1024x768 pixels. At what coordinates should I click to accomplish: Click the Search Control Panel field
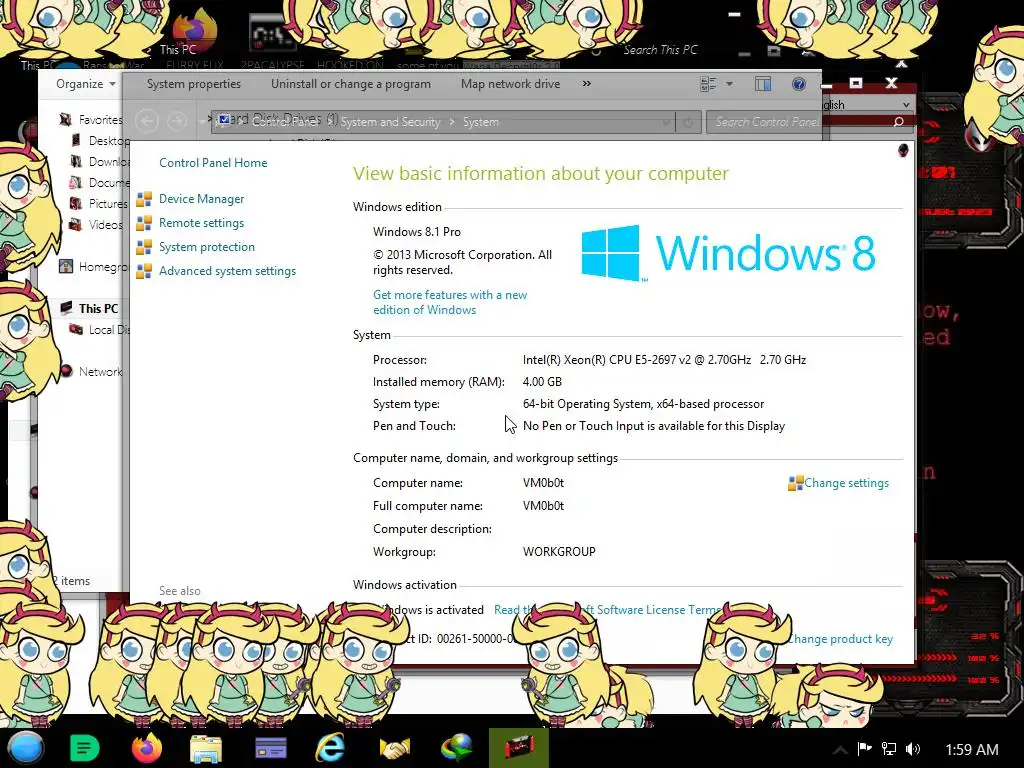(x=808, y=122)
